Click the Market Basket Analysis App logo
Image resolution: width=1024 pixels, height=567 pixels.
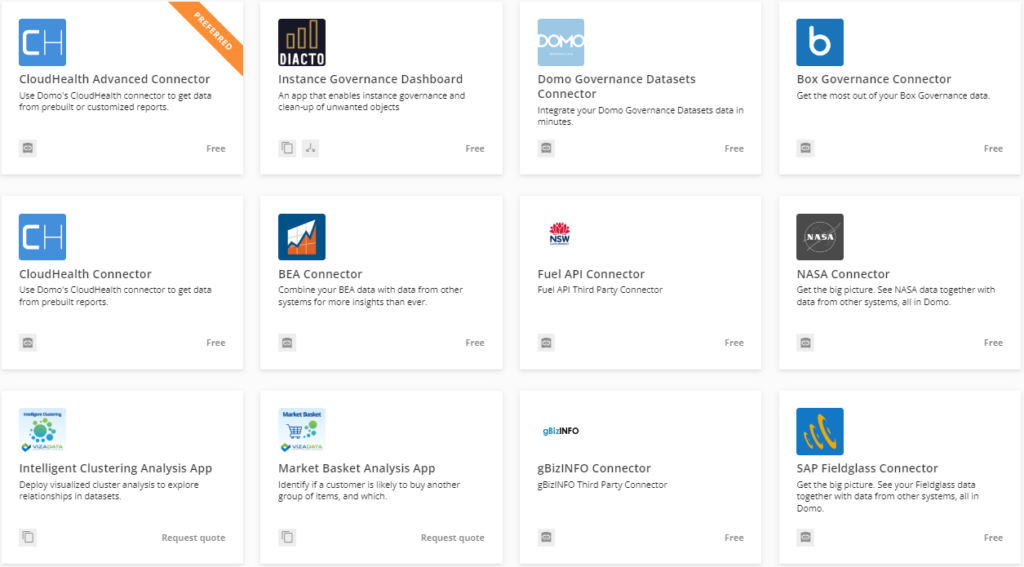pos(301,431)
